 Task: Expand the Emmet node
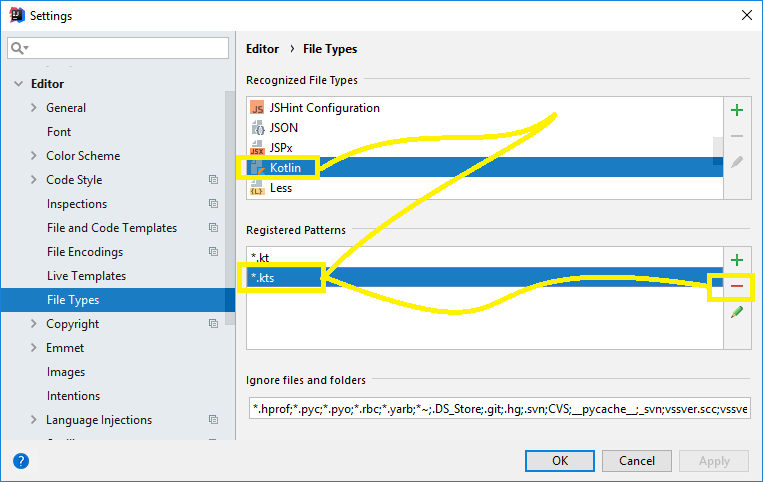(34, 348)
